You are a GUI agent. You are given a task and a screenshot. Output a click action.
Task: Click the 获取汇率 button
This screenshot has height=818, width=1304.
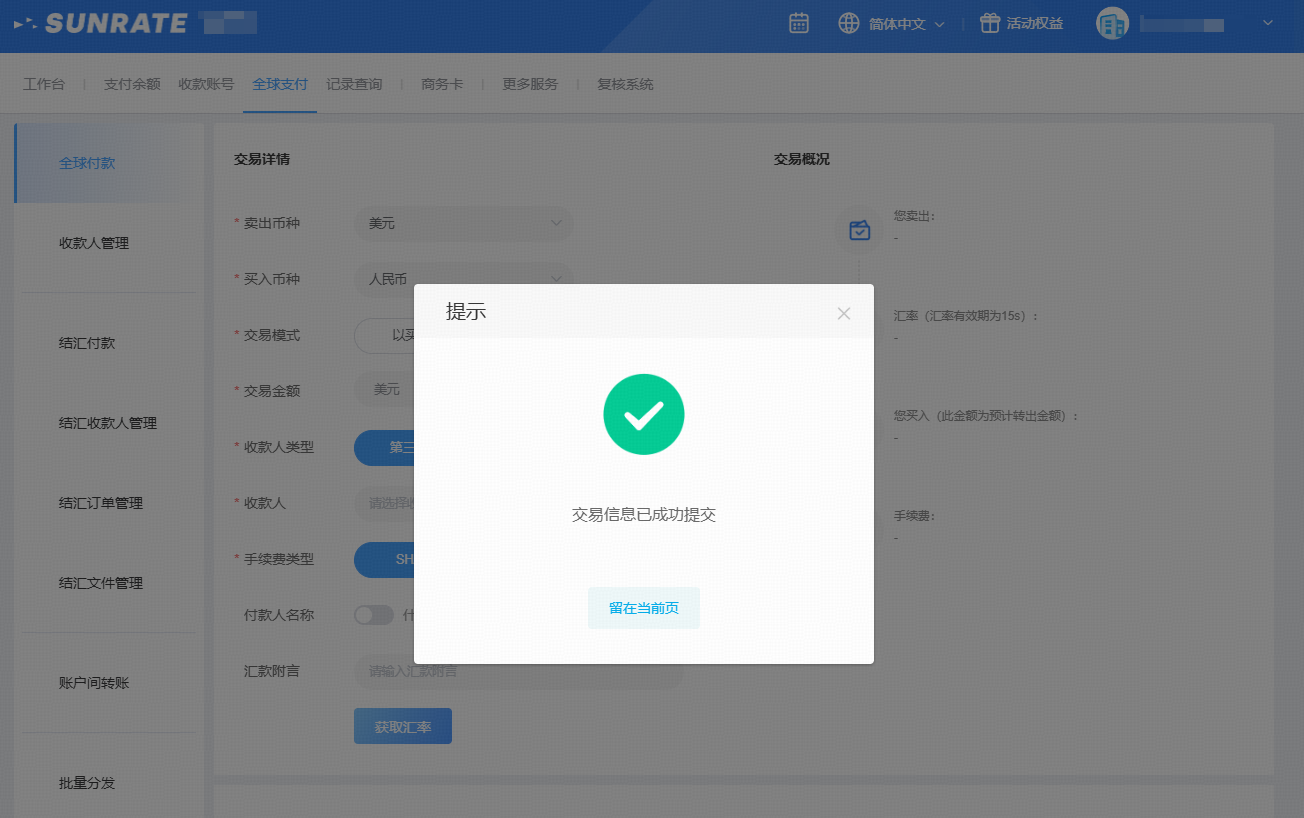tap(403, 727)
